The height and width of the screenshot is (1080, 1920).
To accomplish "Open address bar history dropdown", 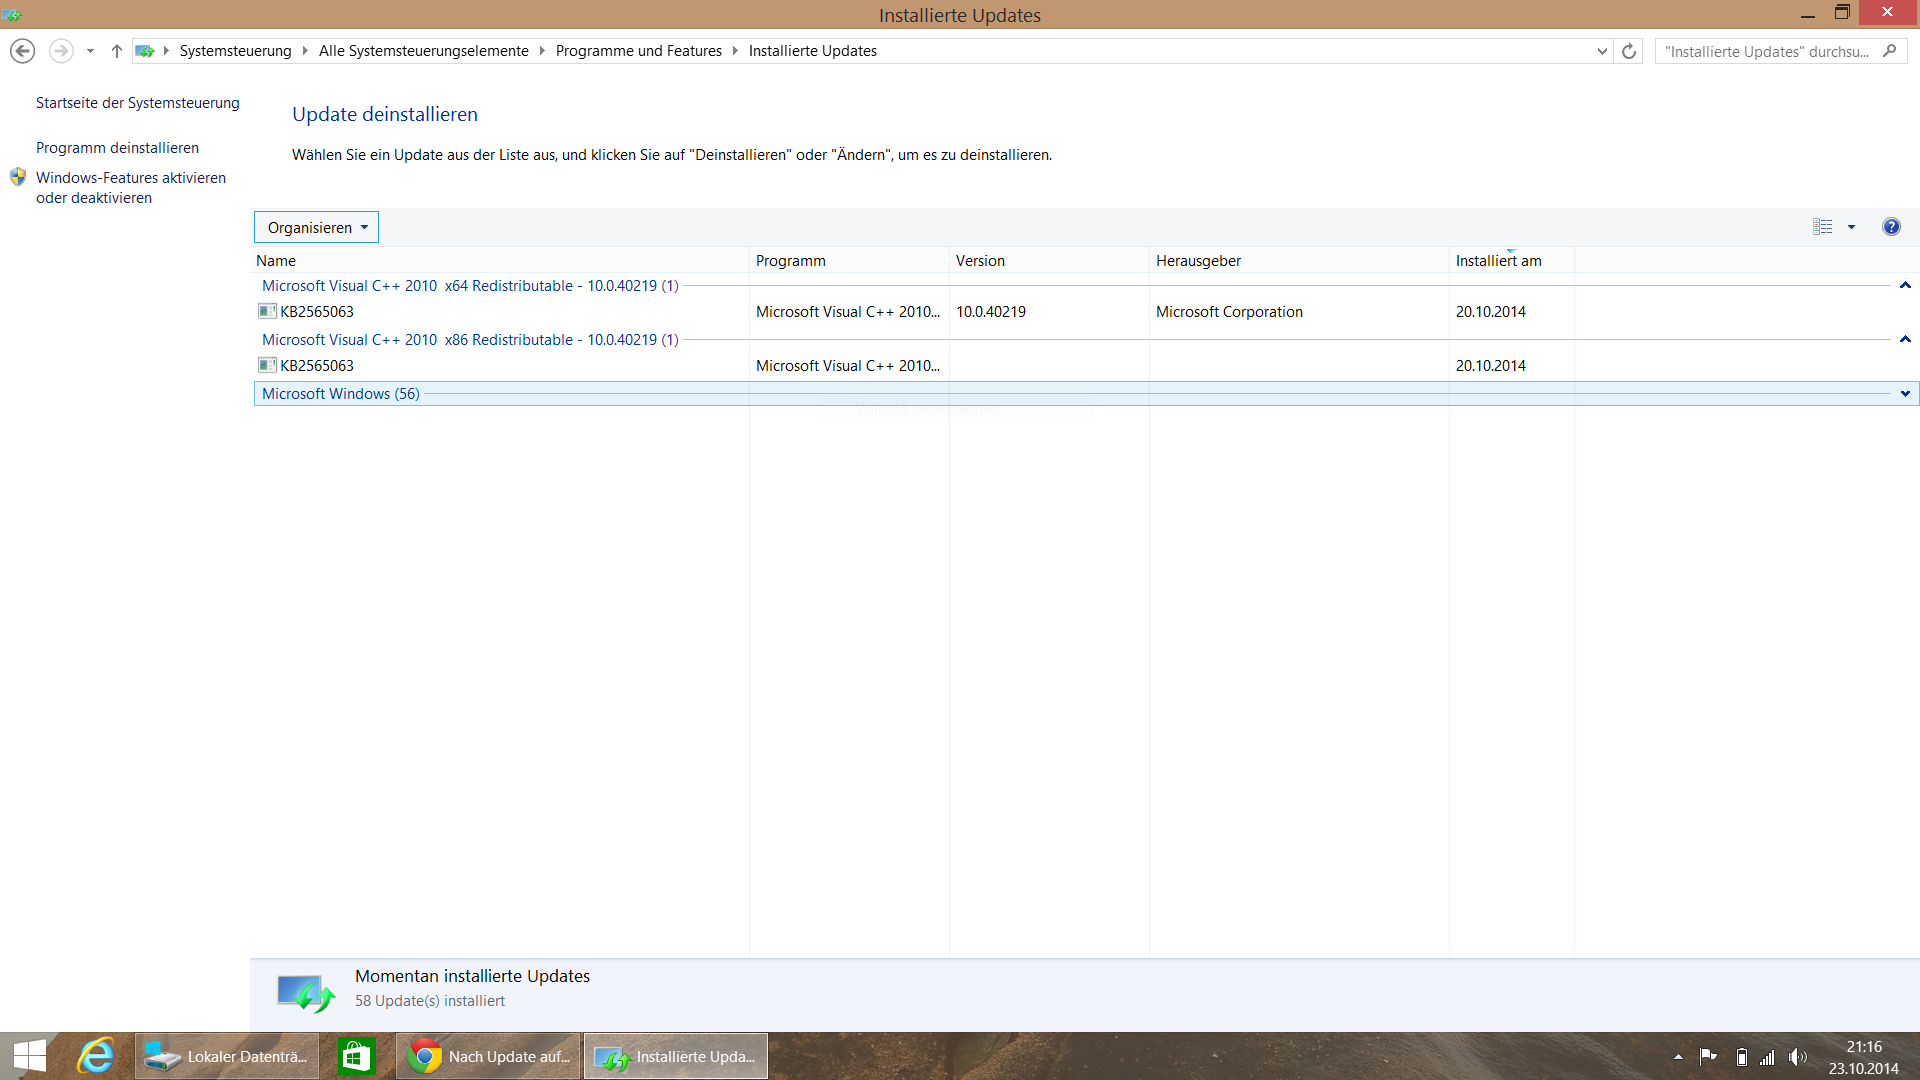I will [1602, 51].
